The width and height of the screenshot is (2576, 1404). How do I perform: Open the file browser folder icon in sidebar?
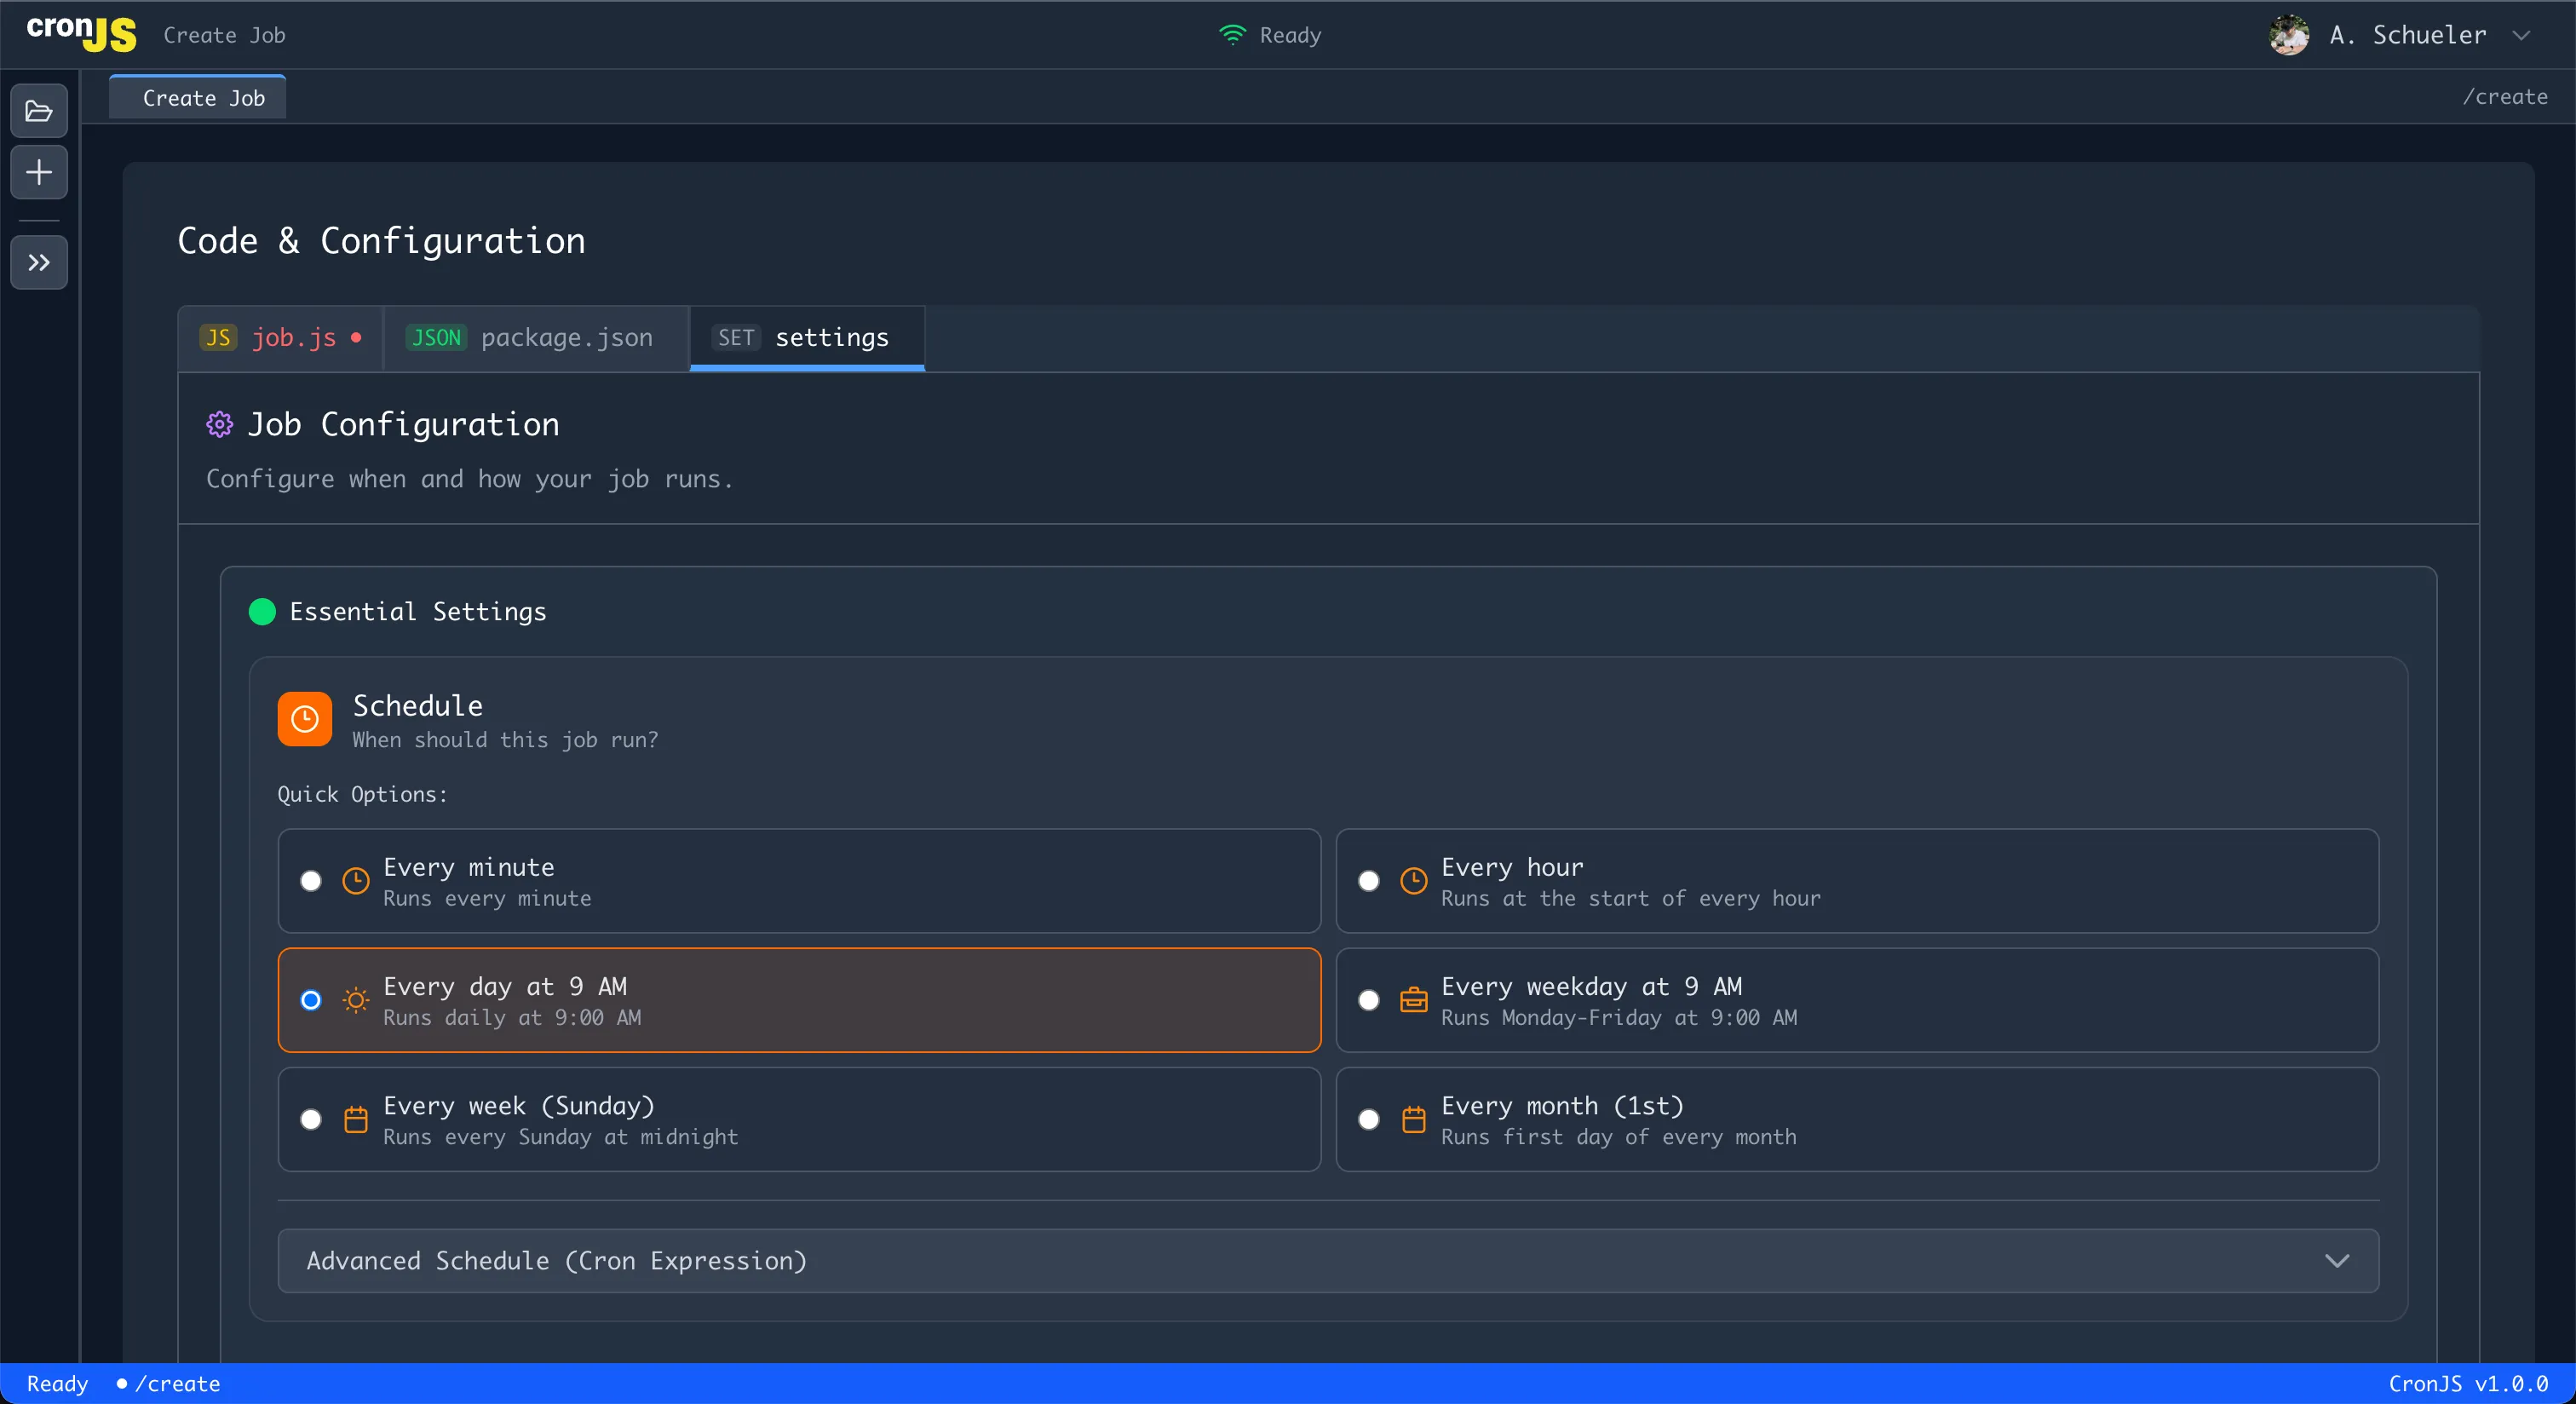[x=38, y=110]
